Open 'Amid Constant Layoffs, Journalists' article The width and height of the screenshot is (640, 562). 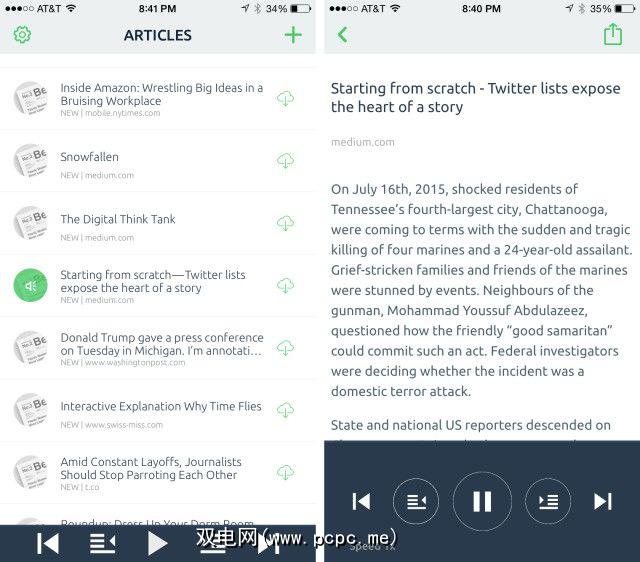click(x=158, y=473)
